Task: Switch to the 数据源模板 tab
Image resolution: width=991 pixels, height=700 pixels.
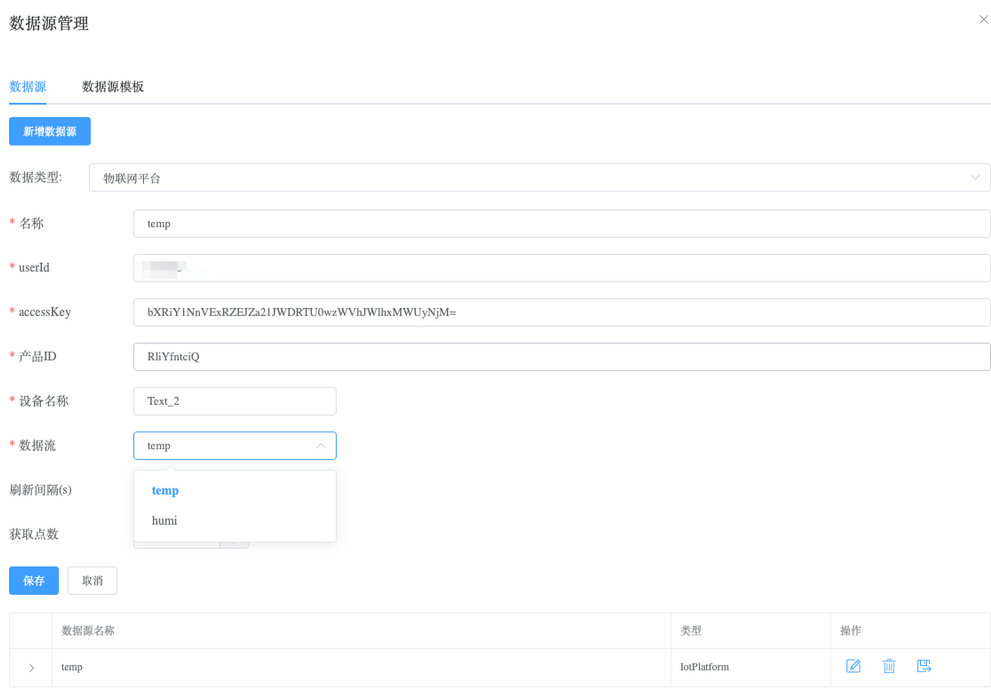Action: pyautogui.click(x=113, y=87)
